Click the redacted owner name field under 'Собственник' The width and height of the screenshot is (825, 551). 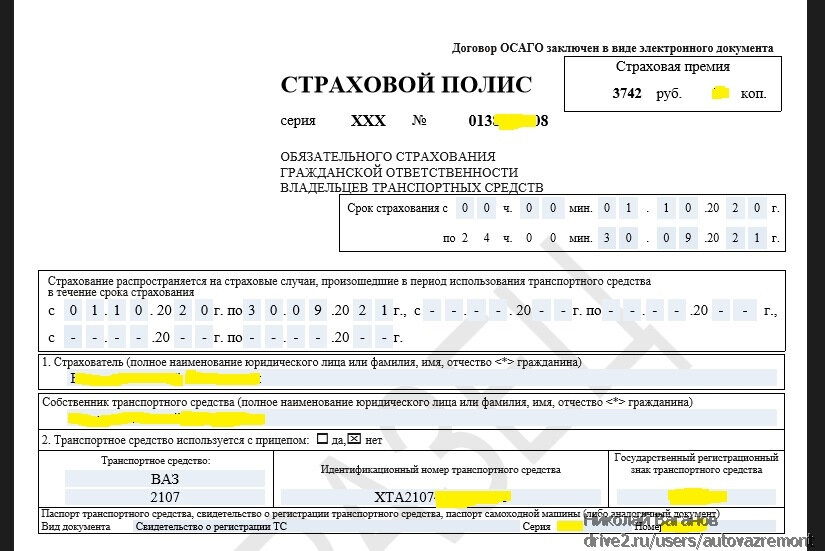[x=422, y=418]
